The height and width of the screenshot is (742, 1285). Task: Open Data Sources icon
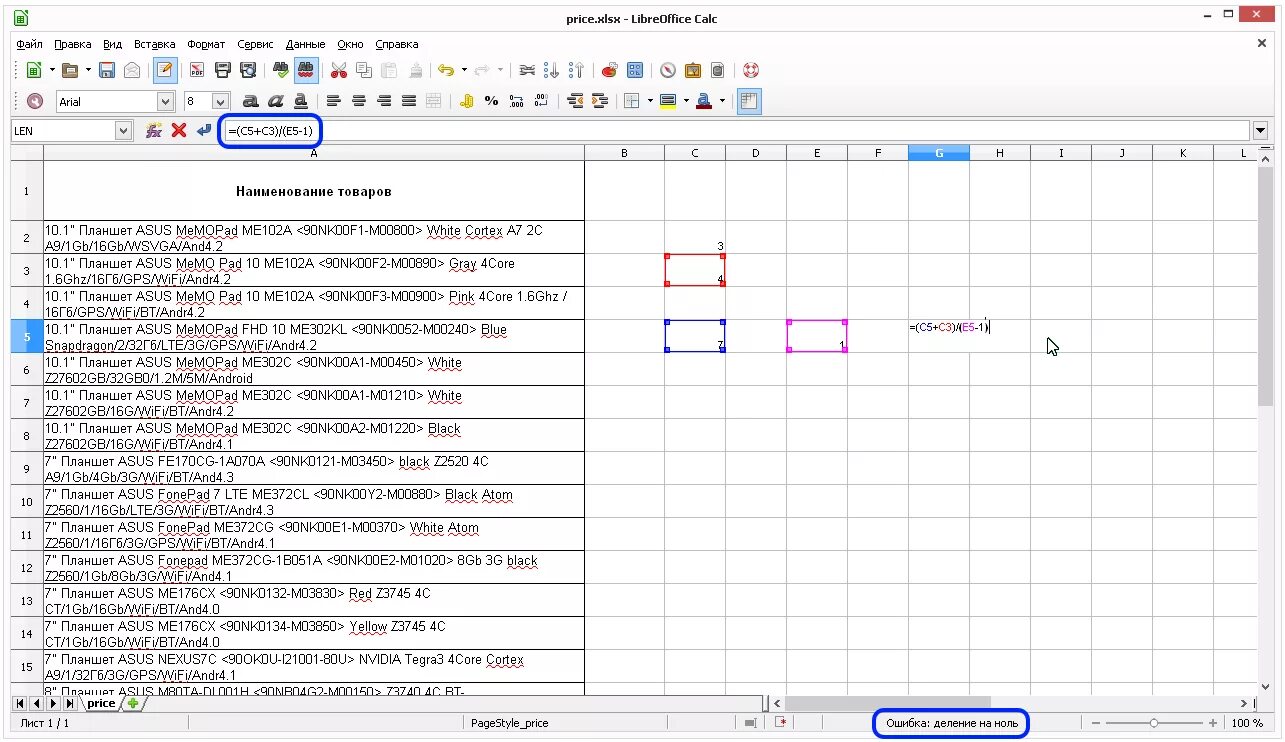[x=717, y=70]
